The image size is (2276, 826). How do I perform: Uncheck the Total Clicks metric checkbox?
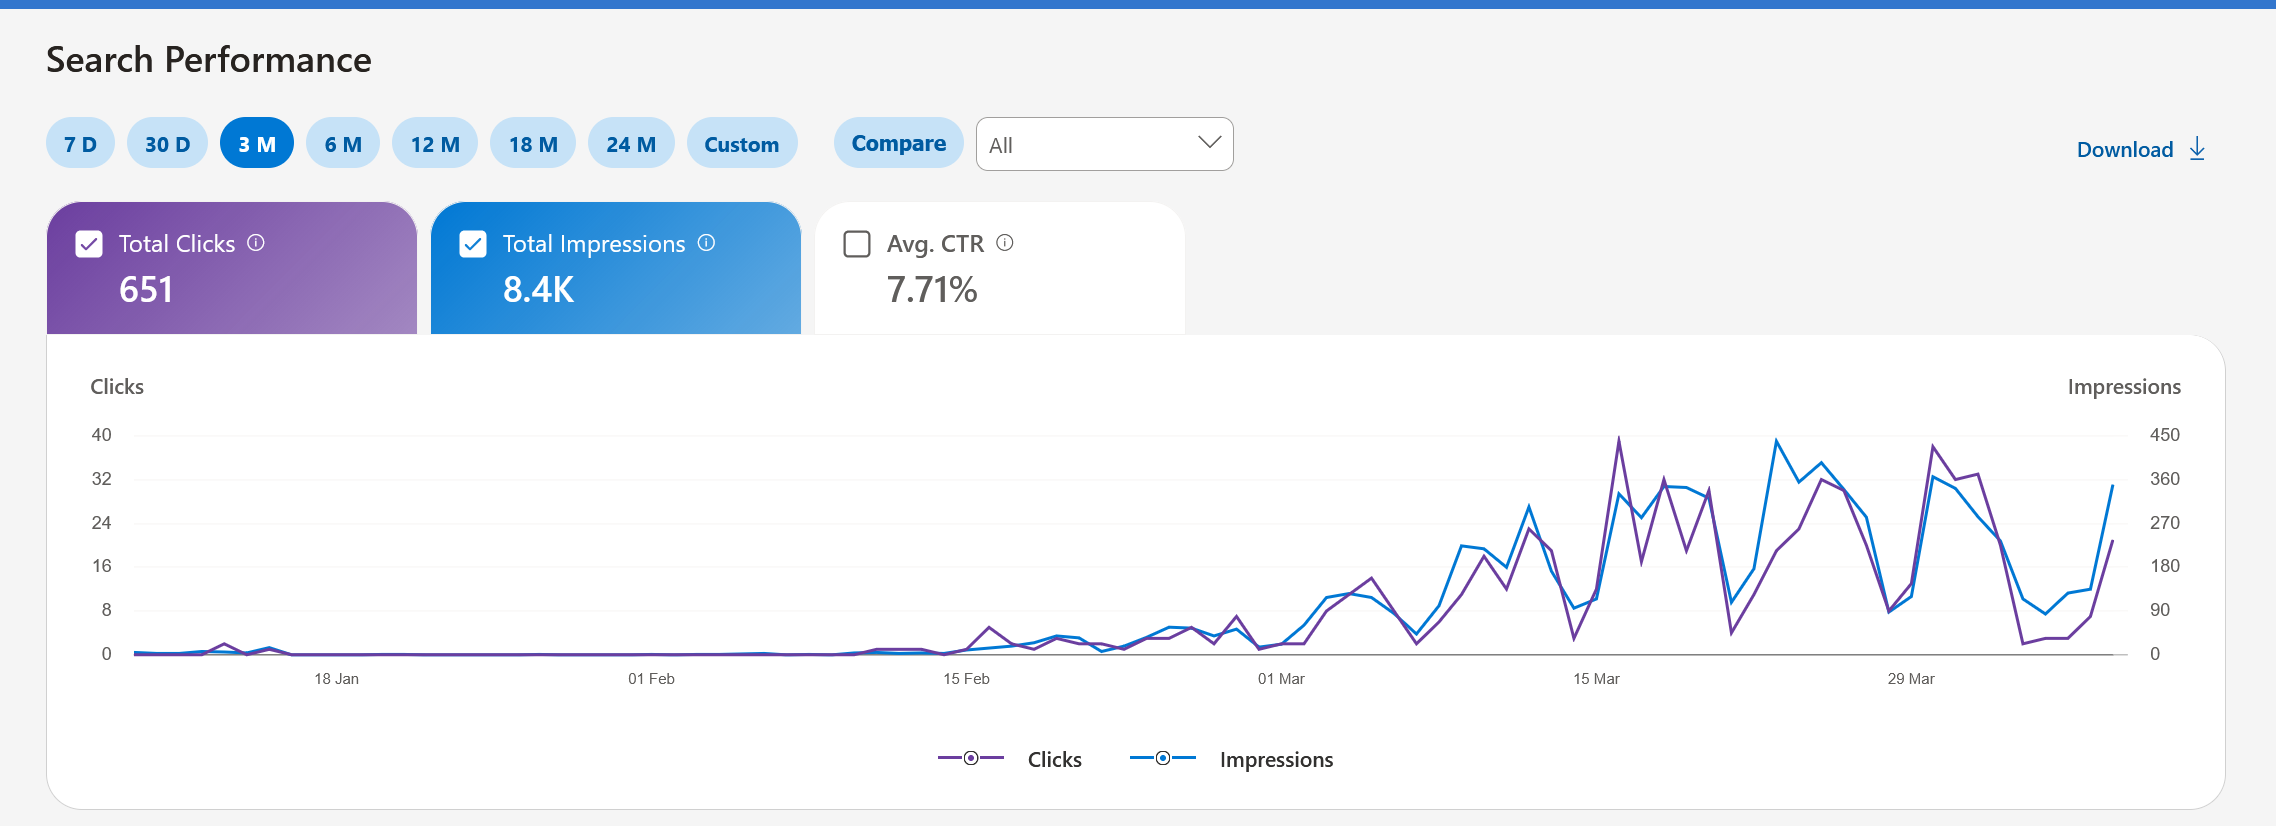click(x=89, y=242)
